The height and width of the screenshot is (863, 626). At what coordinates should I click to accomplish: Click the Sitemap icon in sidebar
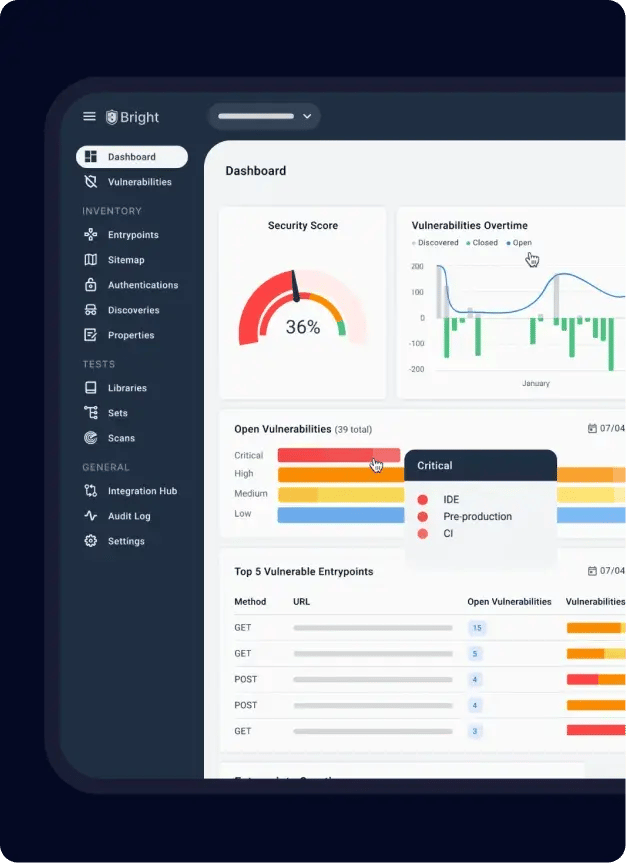pyautogui.click(x=91, y=260)
